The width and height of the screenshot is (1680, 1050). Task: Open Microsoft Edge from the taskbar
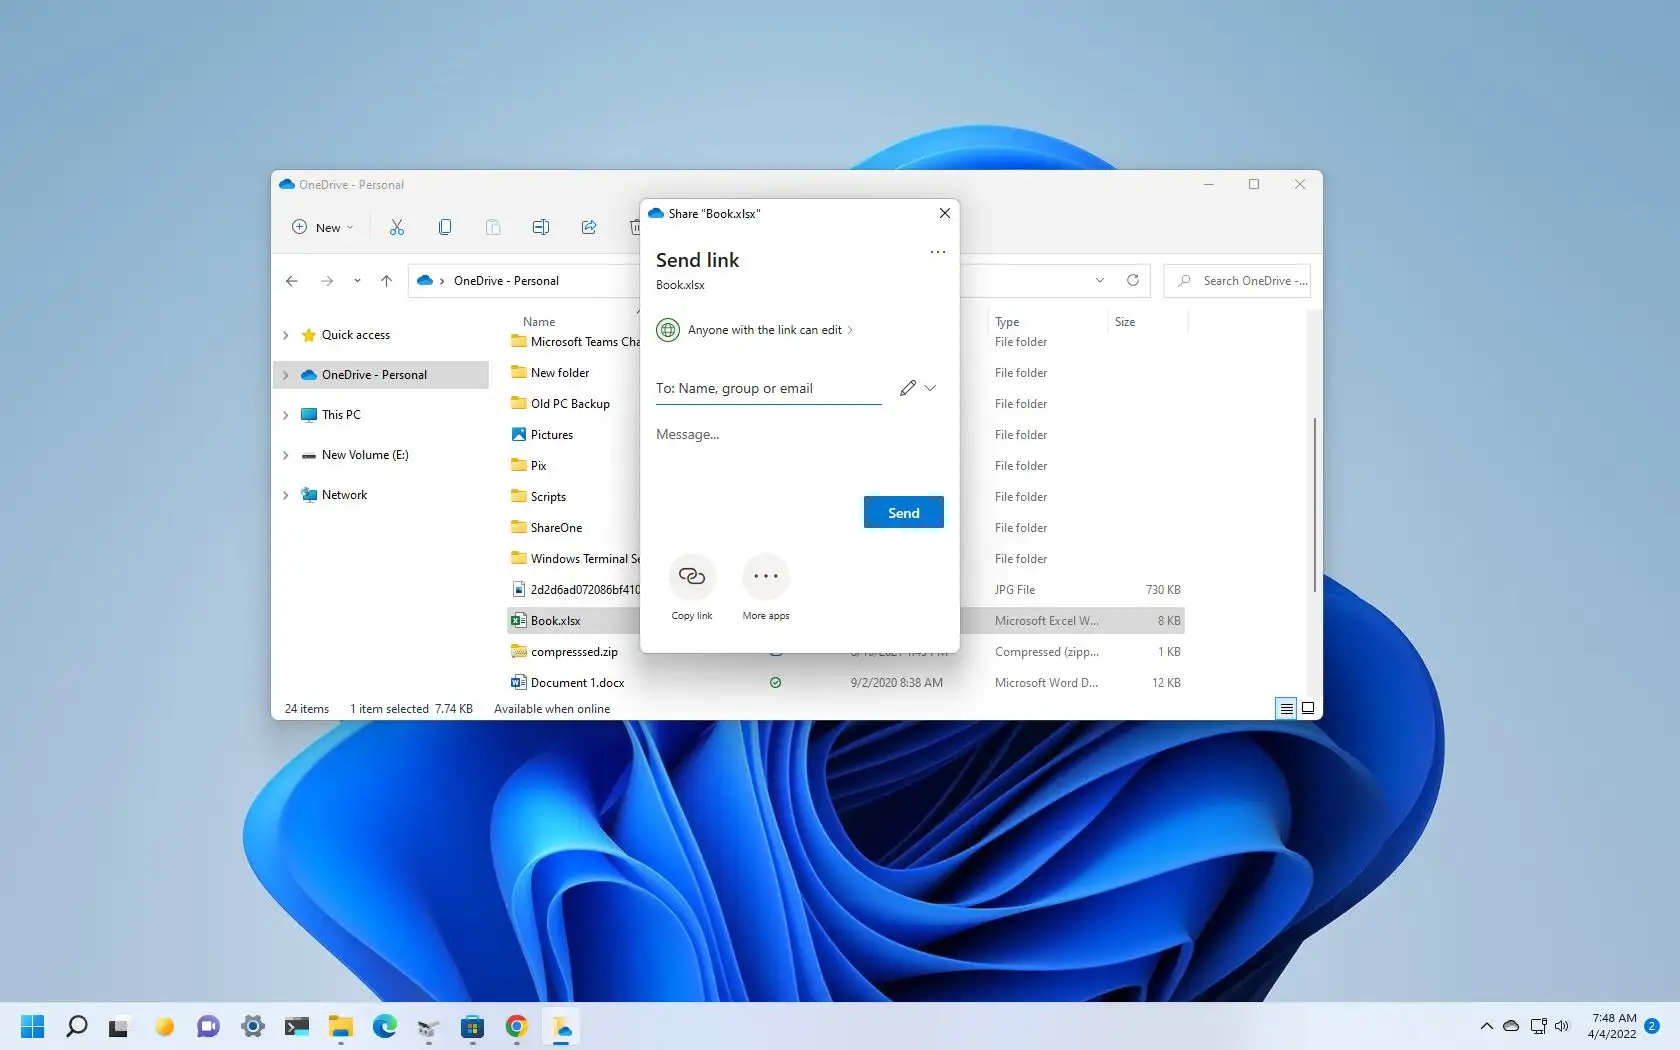click(x=384, y=1026)
